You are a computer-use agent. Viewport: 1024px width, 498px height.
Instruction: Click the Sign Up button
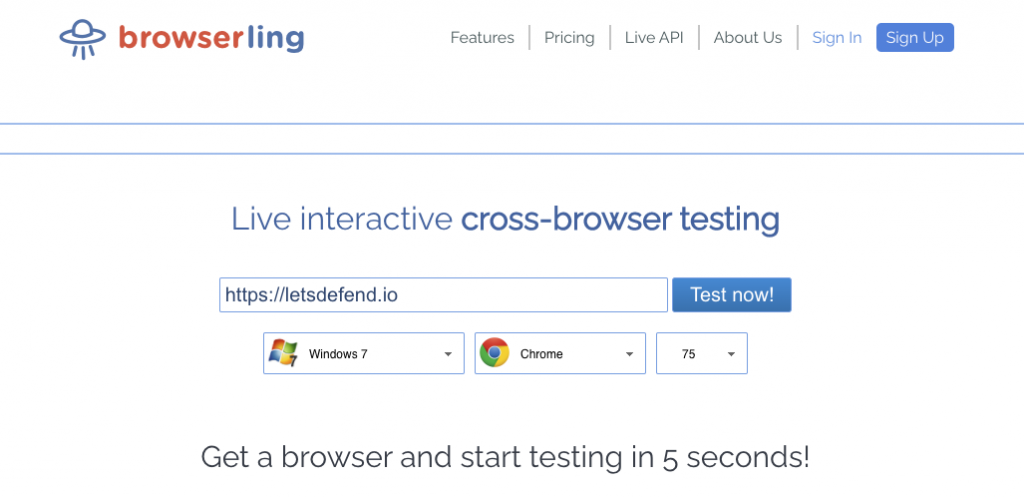click(x=915, y=37)
